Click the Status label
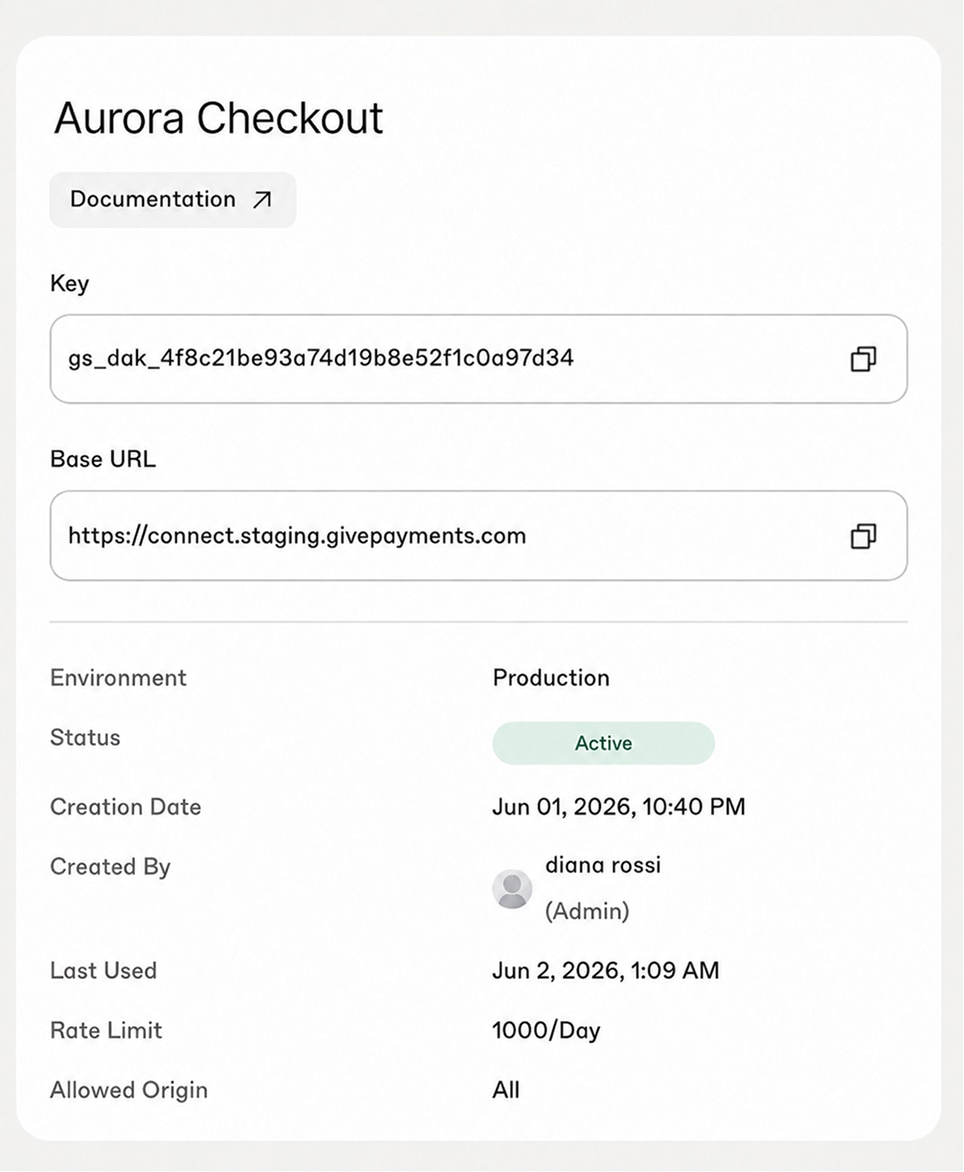 pos(85,738)
